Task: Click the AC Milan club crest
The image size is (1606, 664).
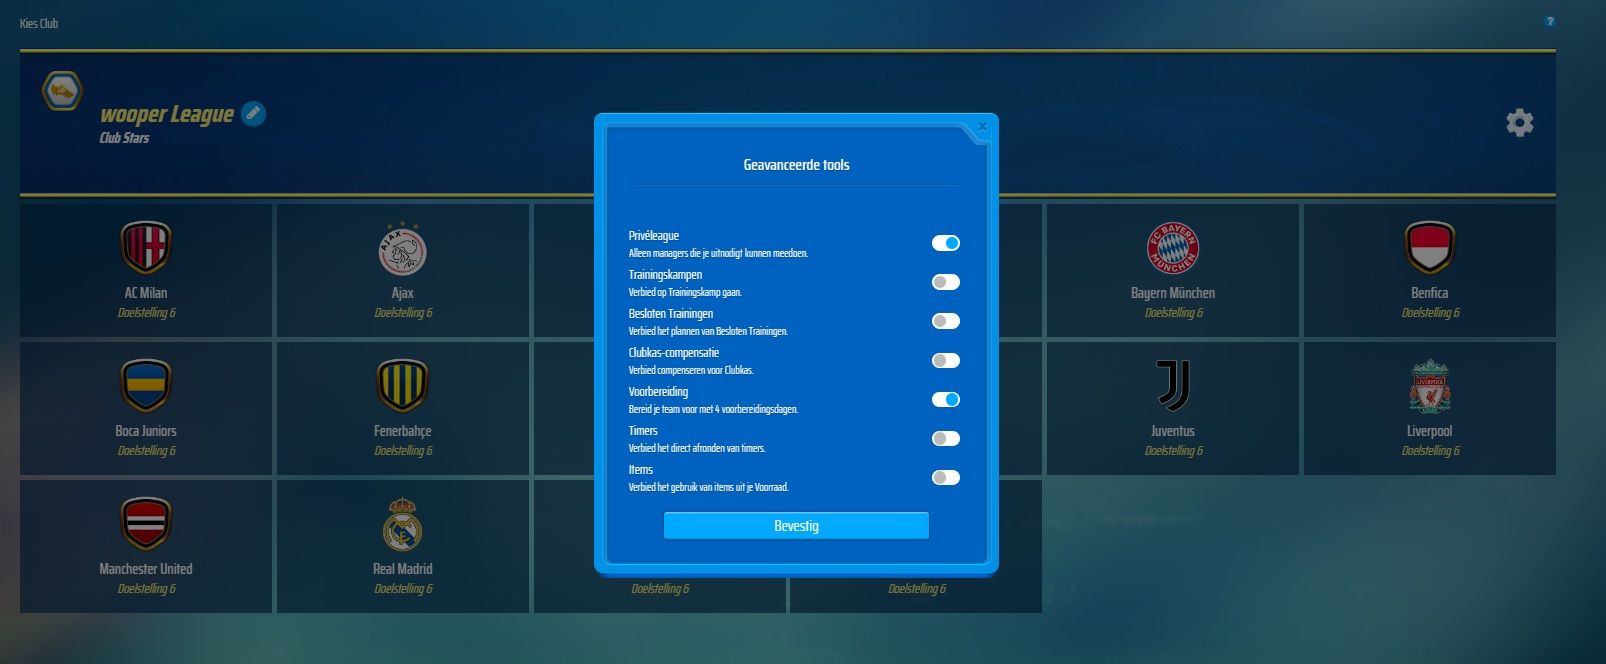Action: (146, 248)
